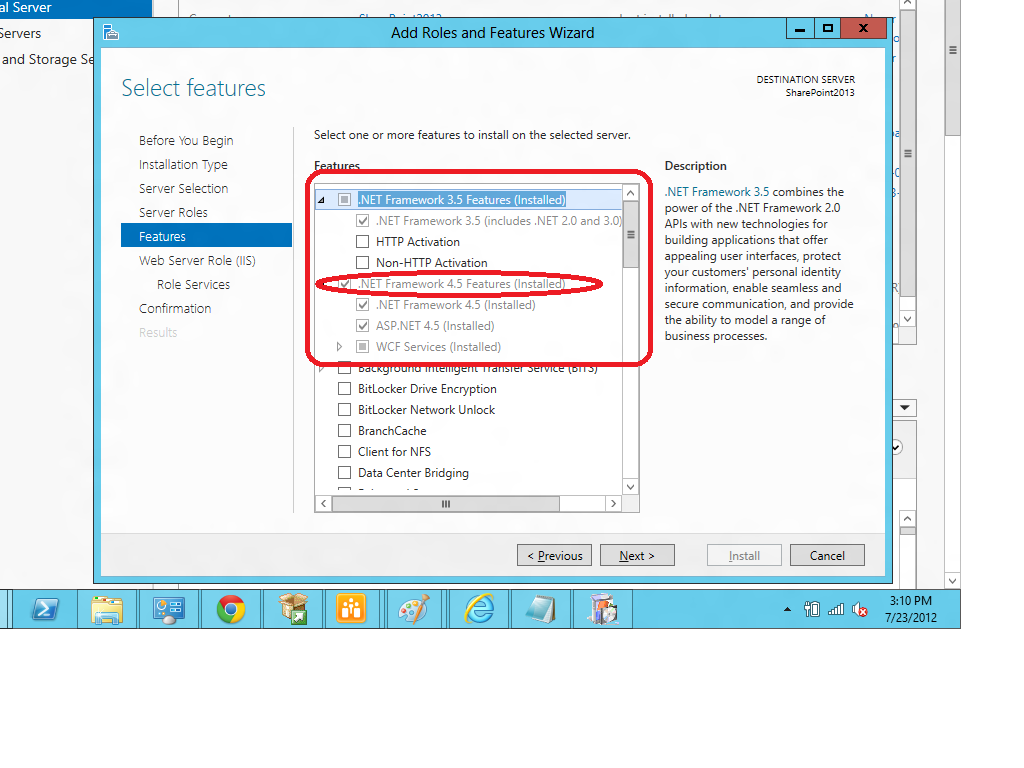The width and height of the screenshot is (1024, 768).
Task: Show hidden icons in the system tray
Action: pos(788,608)
